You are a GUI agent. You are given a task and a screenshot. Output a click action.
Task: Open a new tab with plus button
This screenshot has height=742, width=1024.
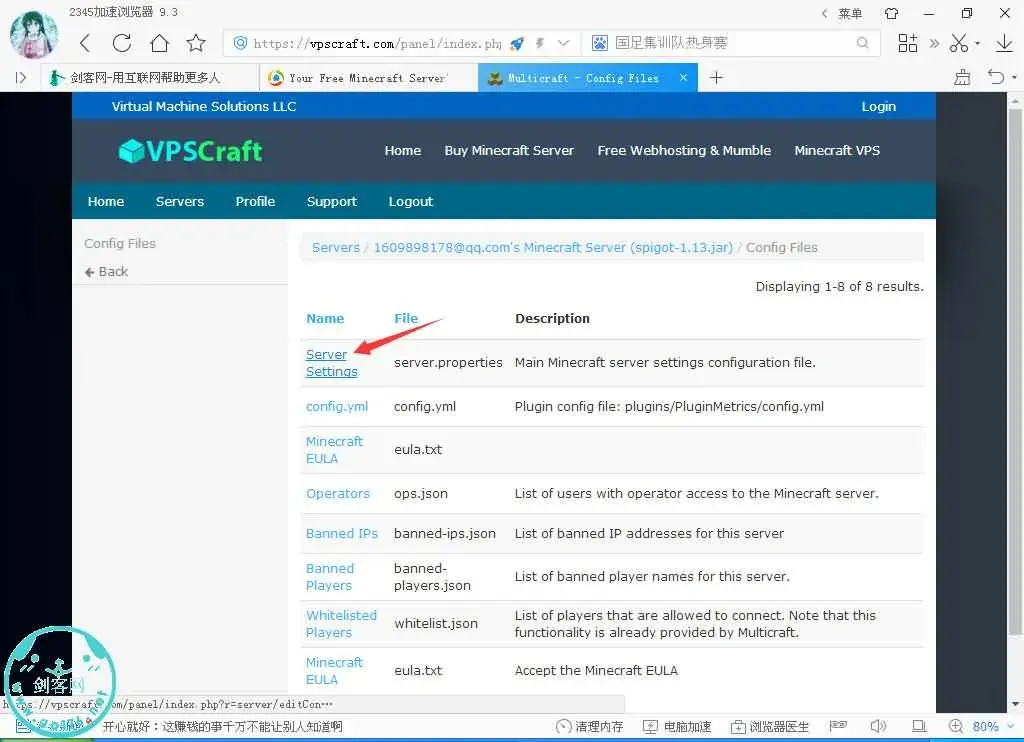[x=716, y=78]
